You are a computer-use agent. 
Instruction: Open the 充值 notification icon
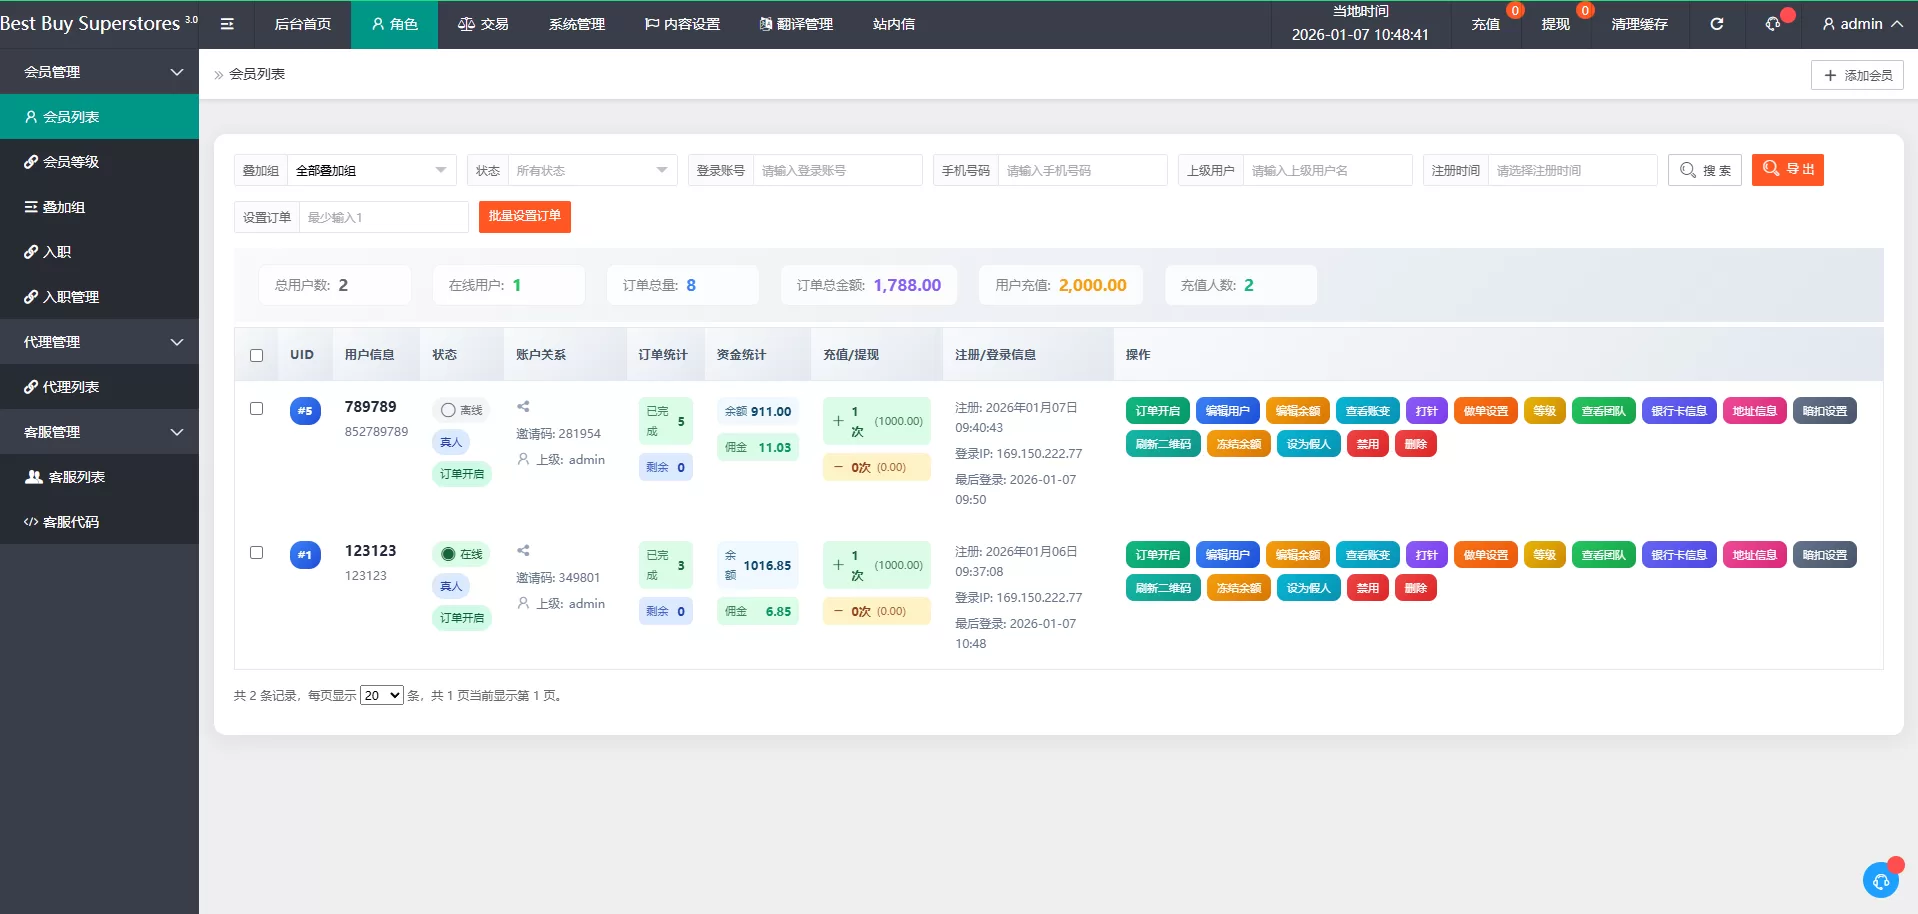point(1486,24)
